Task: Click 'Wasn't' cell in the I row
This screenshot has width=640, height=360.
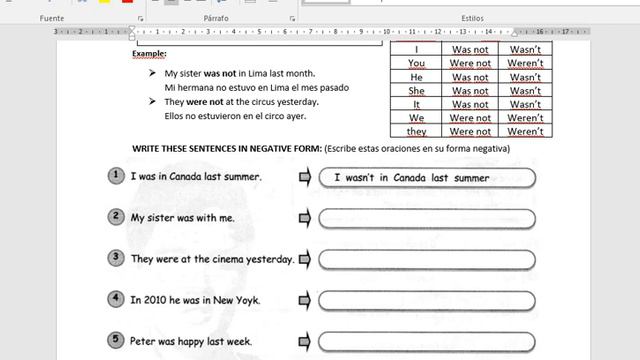Action: click(525, 49)
